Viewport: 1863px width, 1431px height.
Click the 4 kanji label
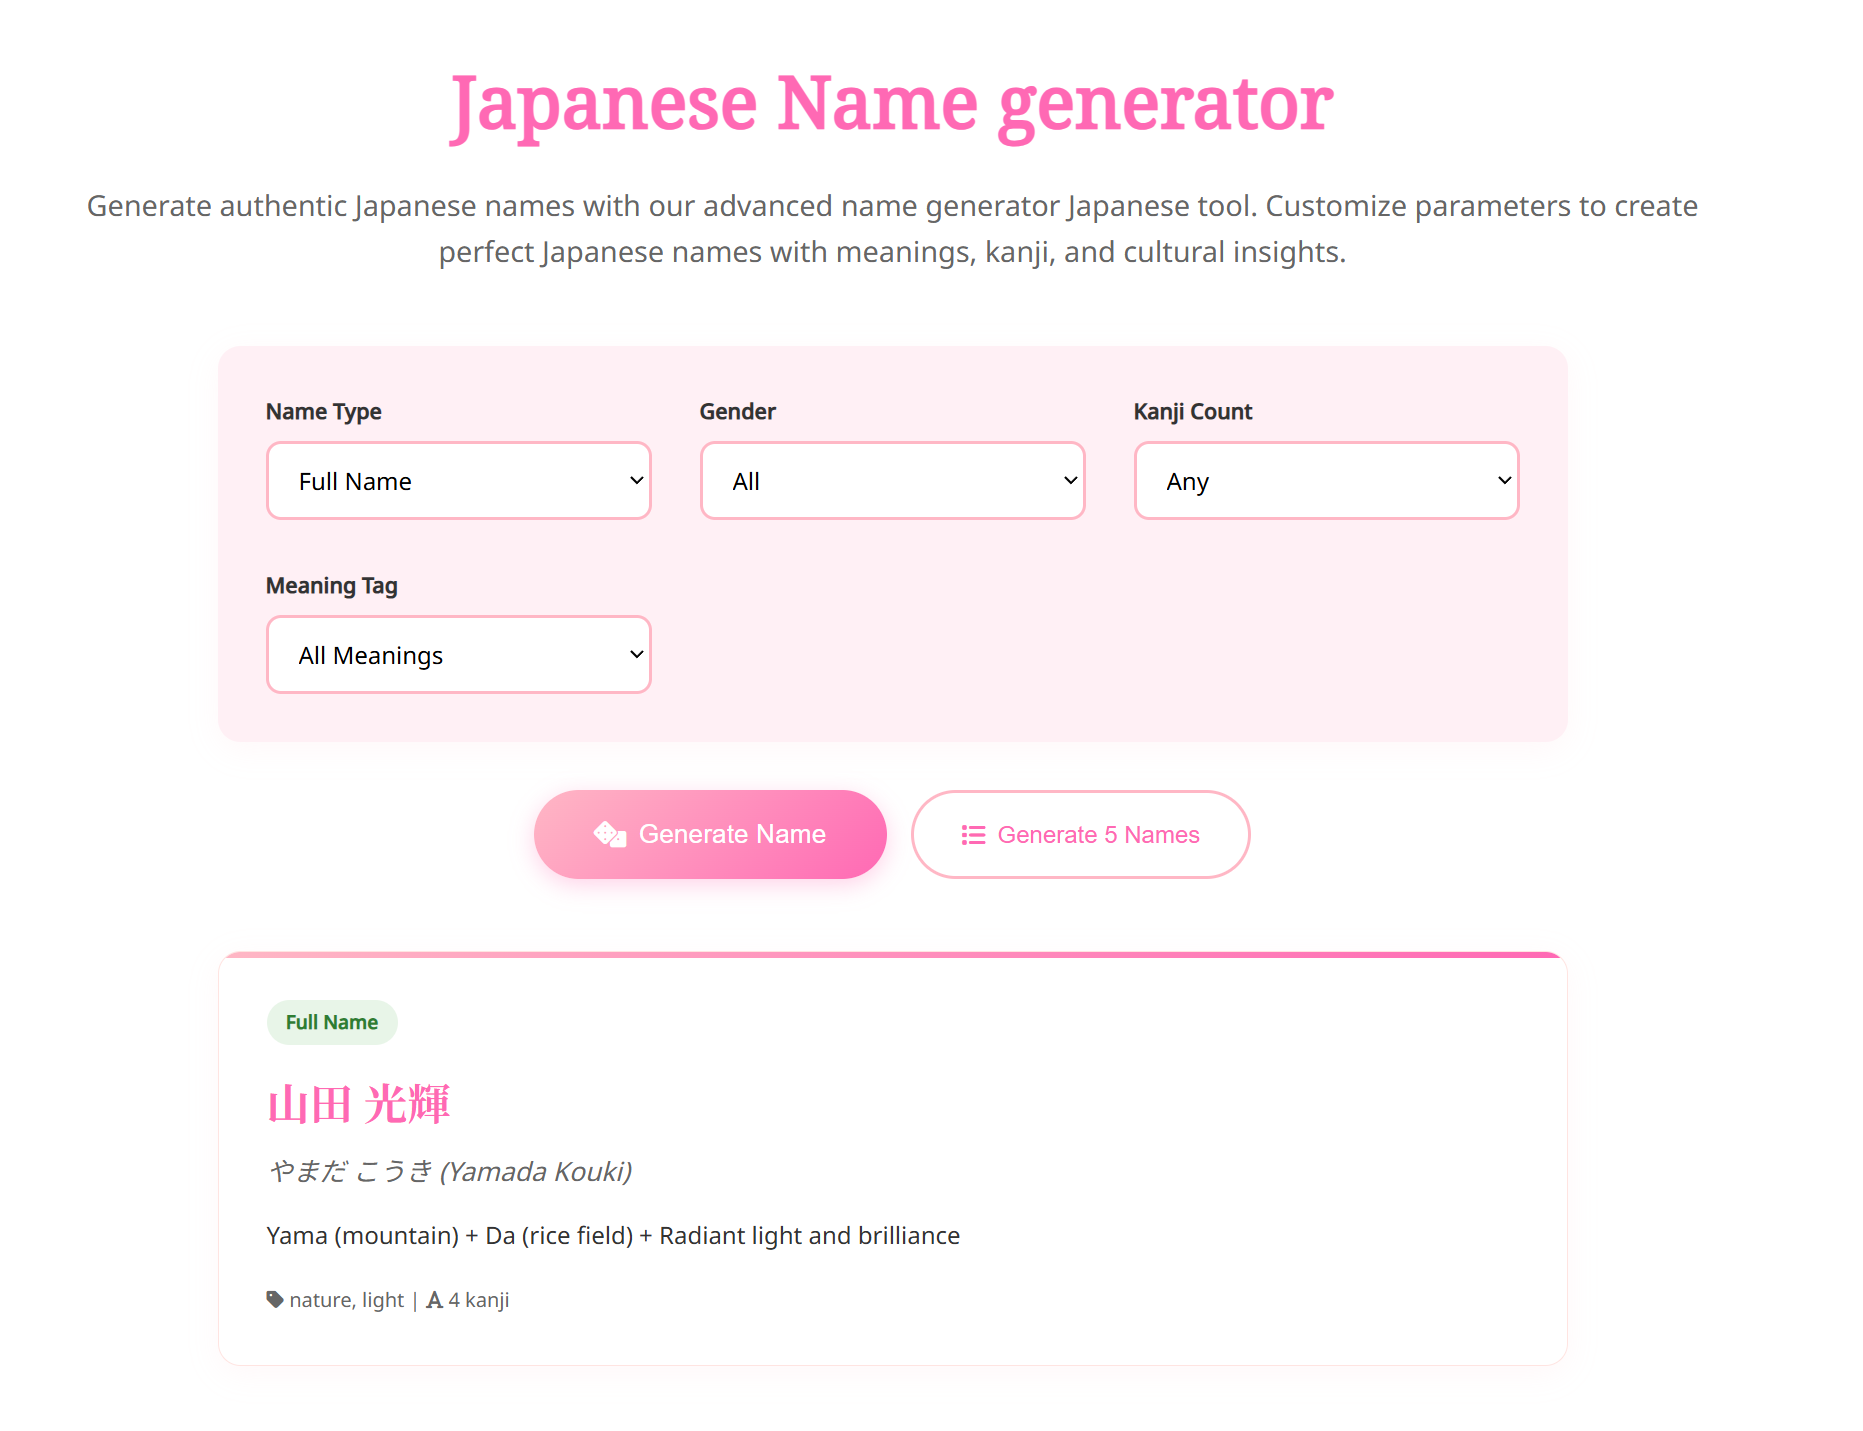coord(479,1298)
